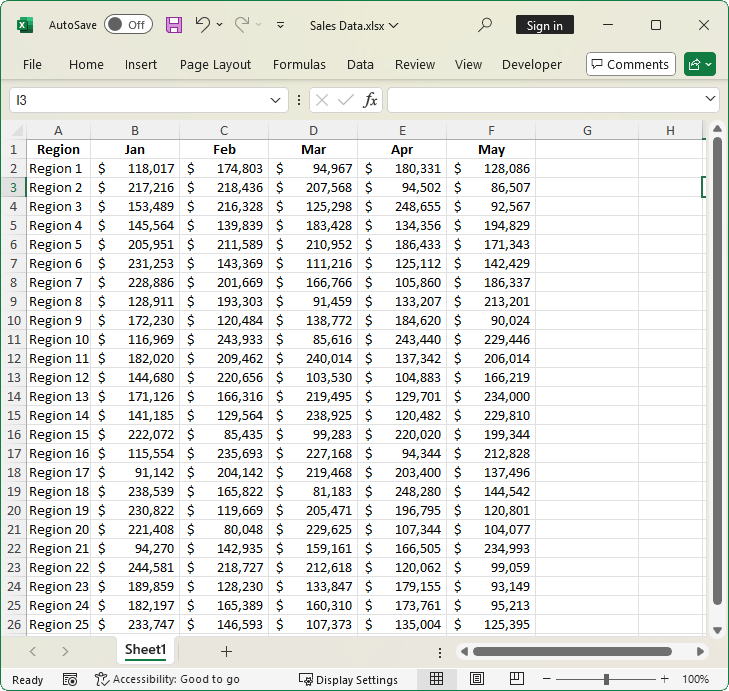Open the green Share dropdown button

700,64
